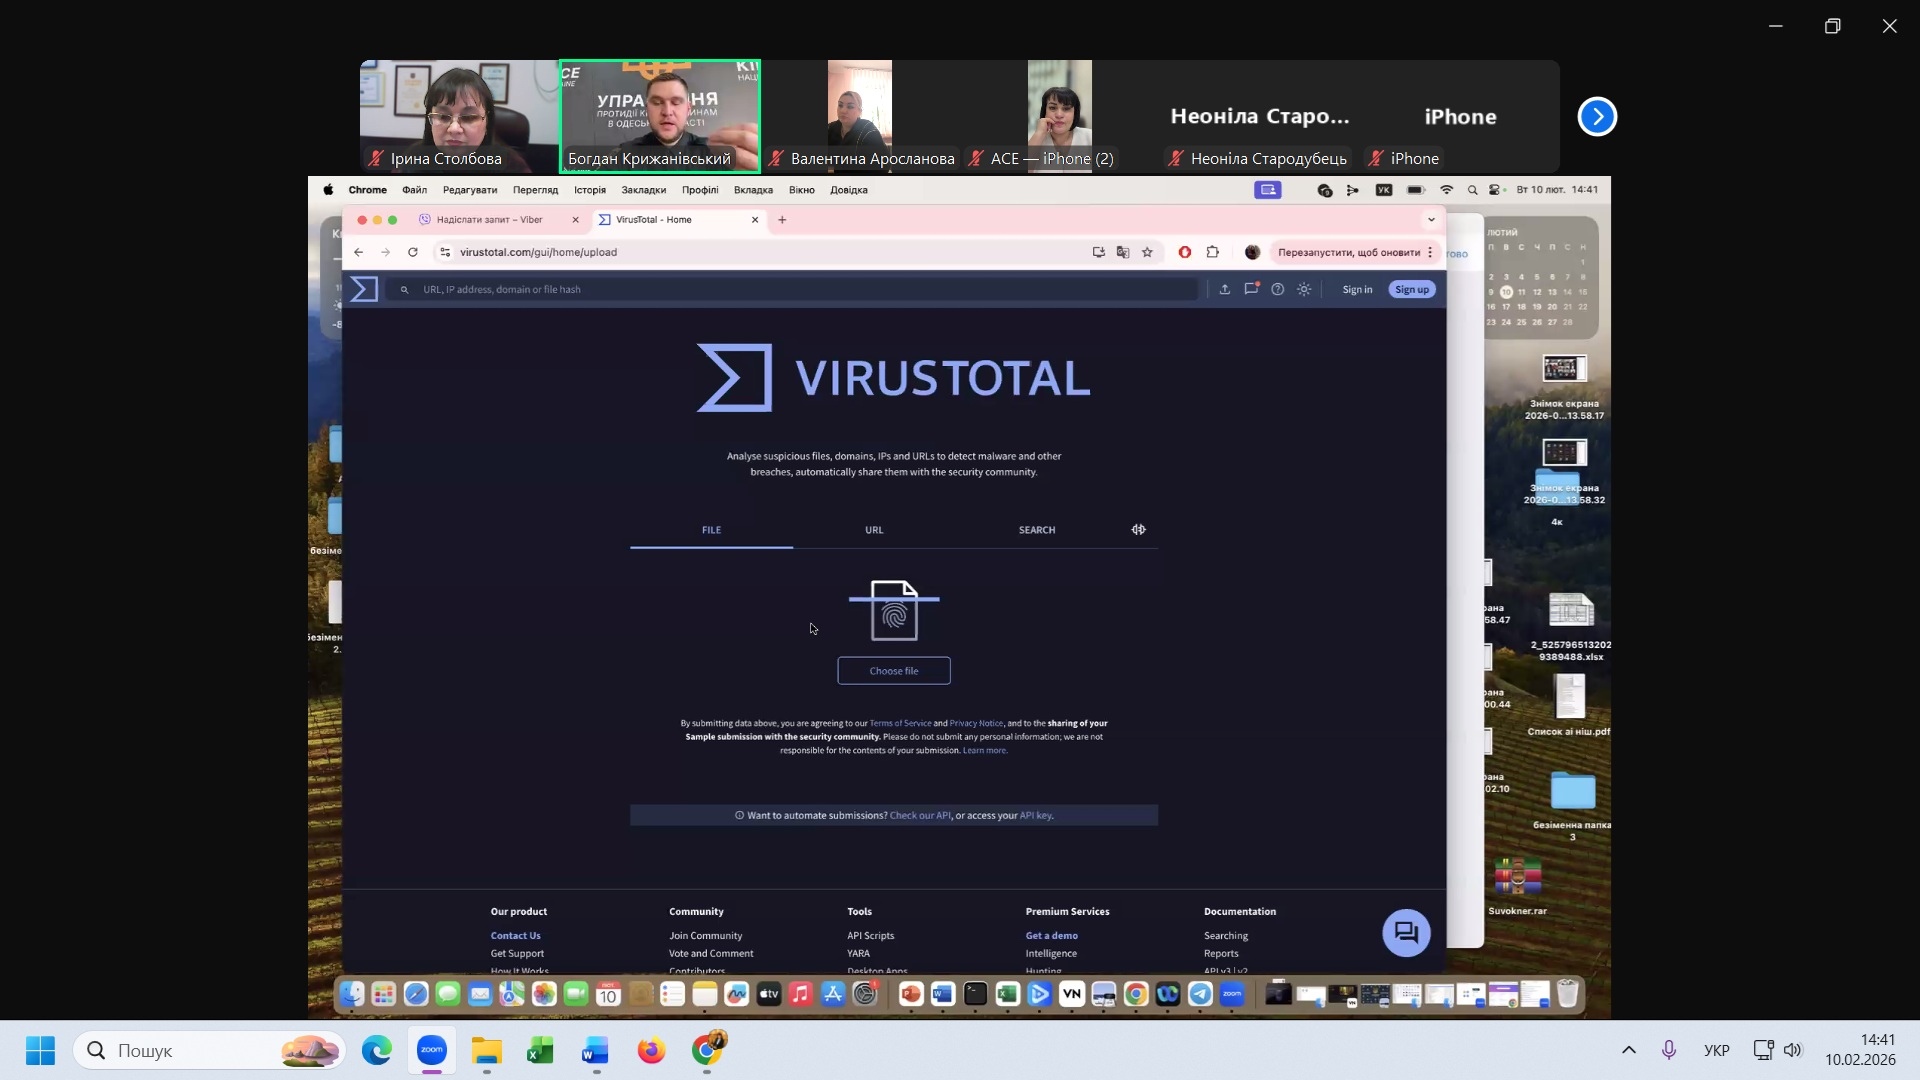The image size is (1920, 1080).
Task: Open Zoom from the Windows taskbar
Action: pyautogui.click(x=432, y=1050)
